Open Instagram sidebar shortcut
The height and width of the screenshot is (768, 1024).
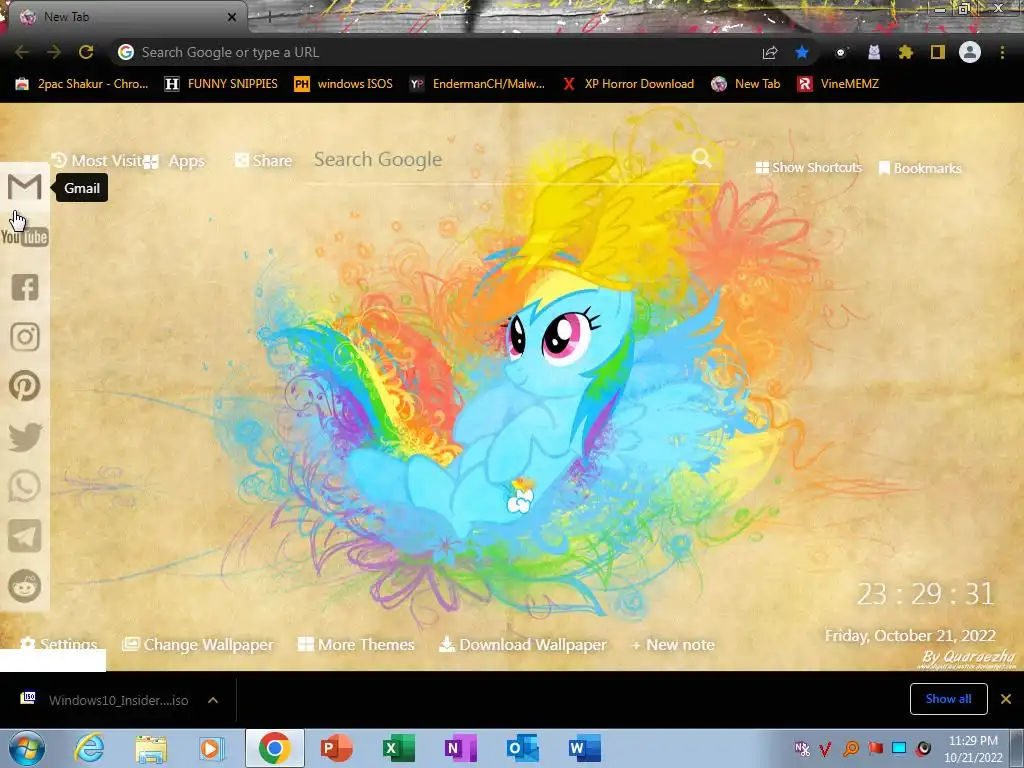point(25,337)
